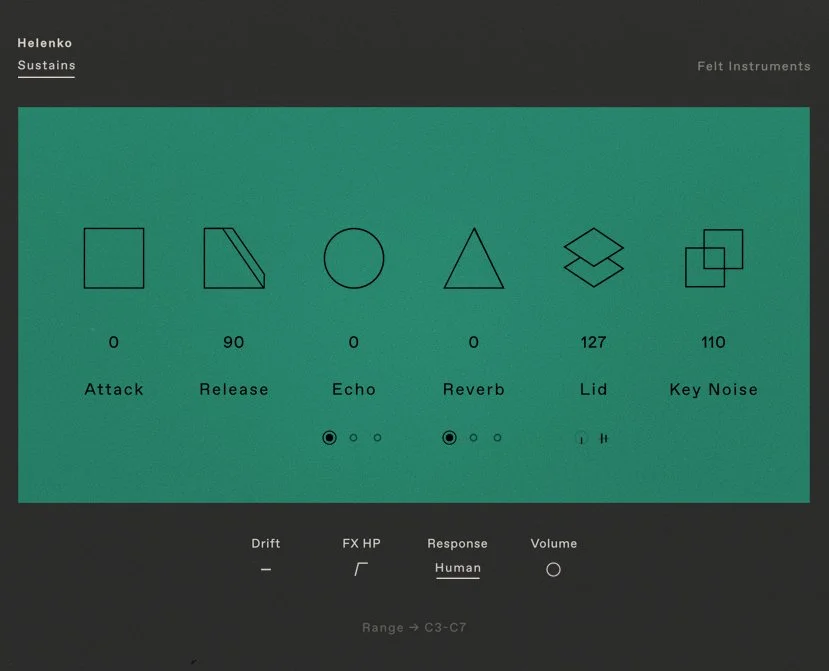Click the Release slanted shape icon
Screen dimensions: 829x671
point(234,258)
